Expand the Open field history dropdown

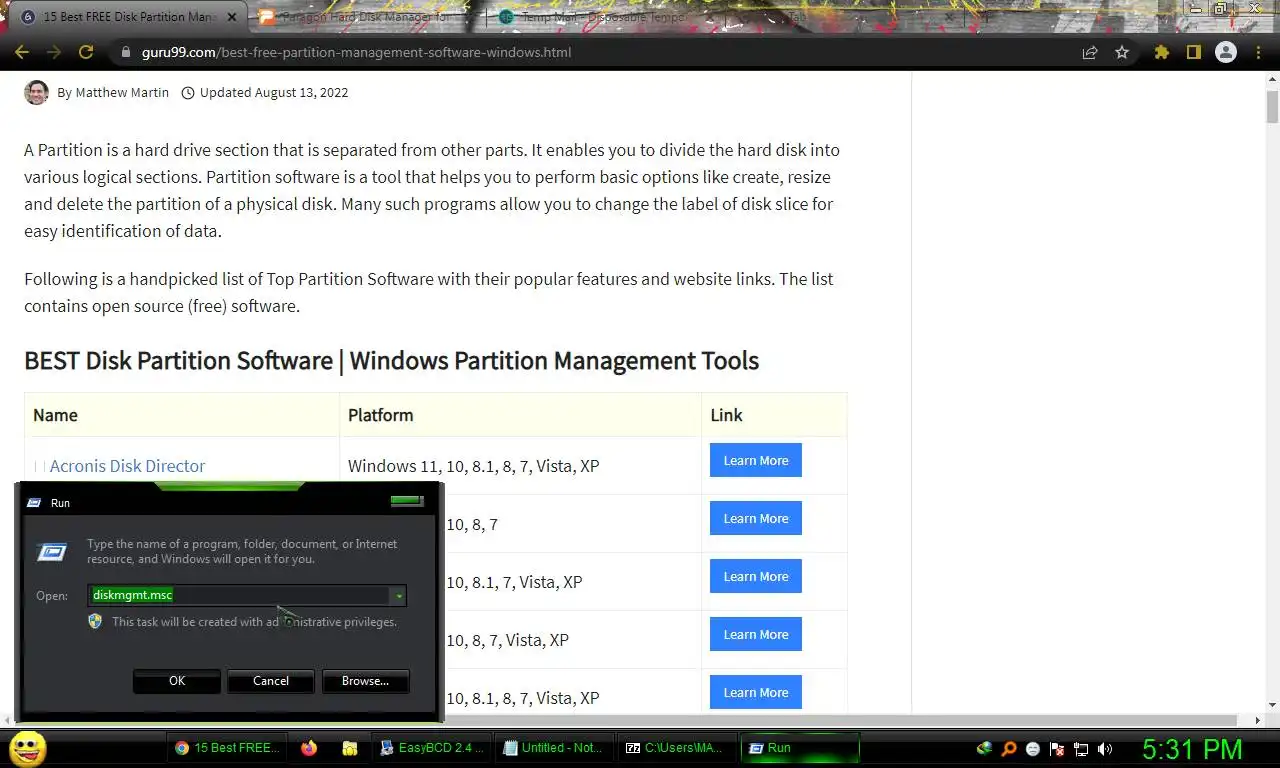point(398,596)
